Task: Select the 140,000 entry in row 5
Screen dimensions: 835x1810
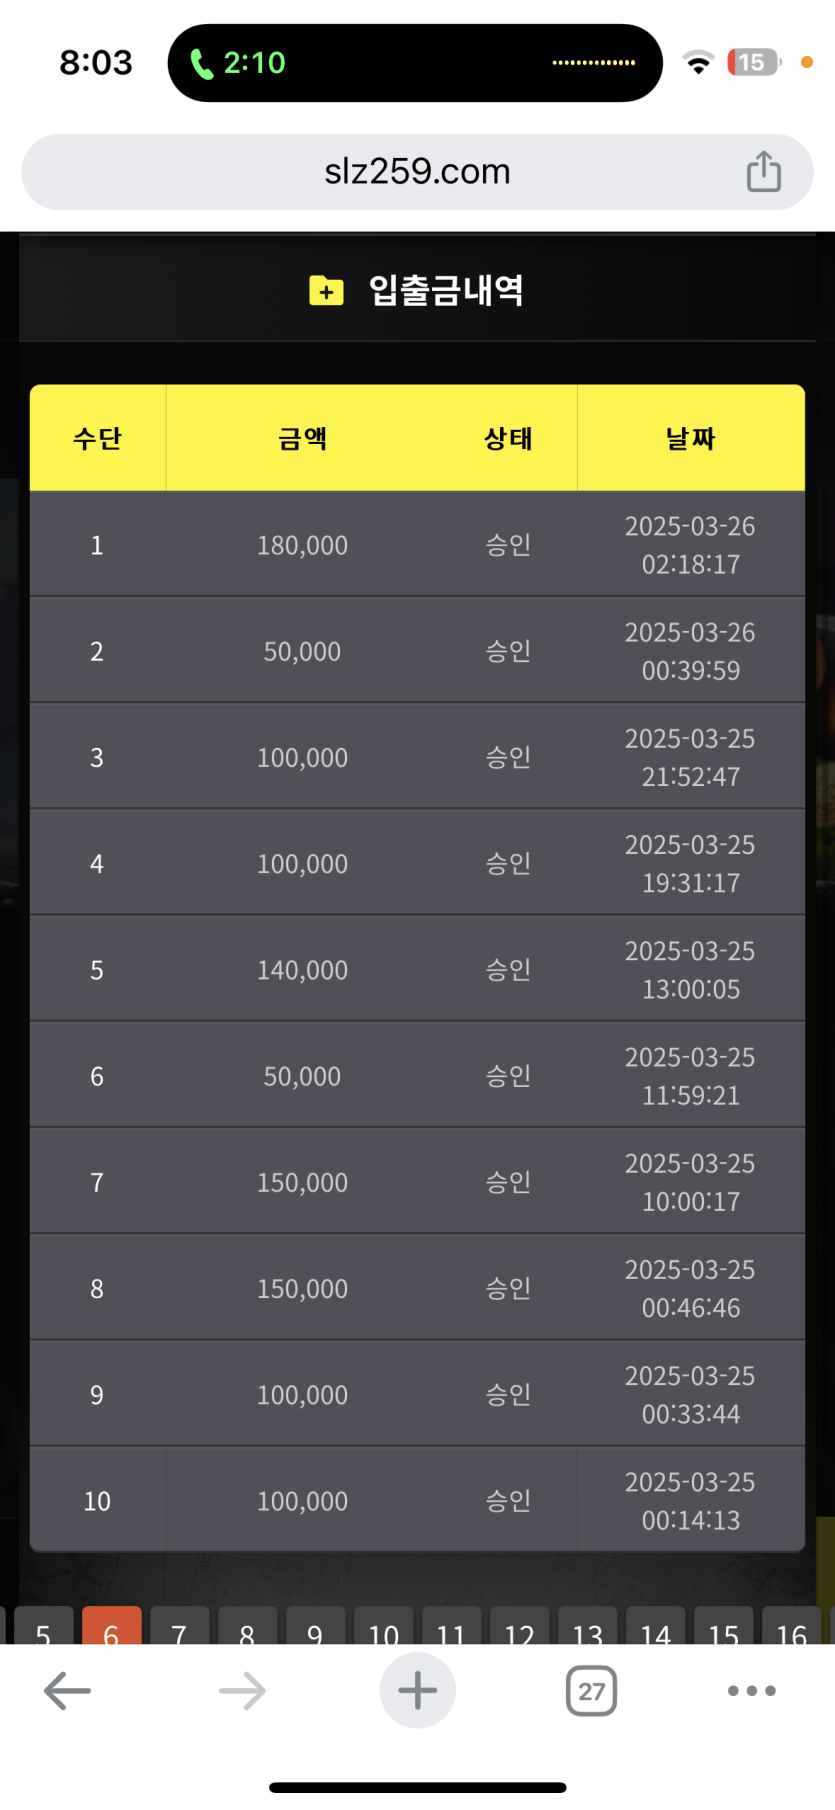Action: point(302,970)
